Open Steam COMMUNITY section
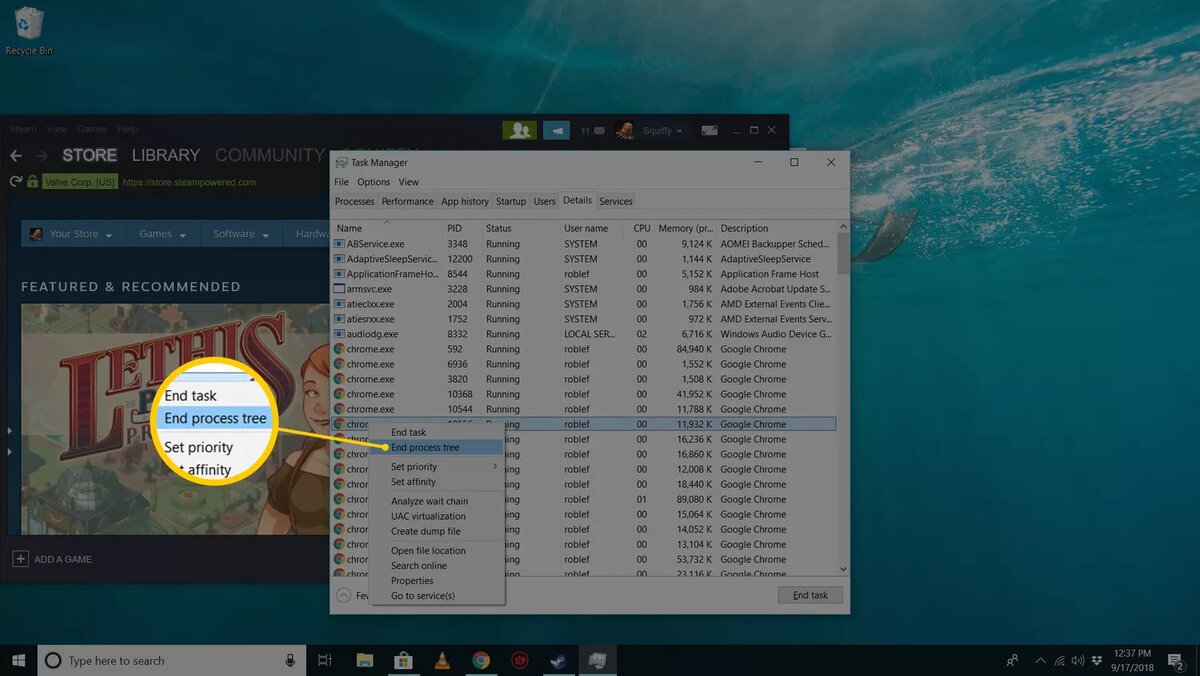Screen dimensions: 1200x676 click(270, 155)
